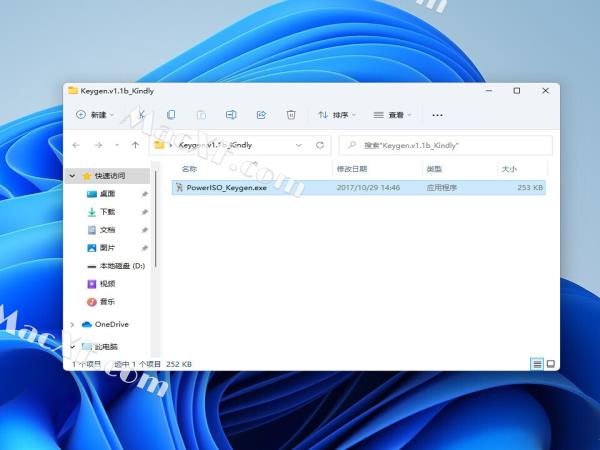The height and width of the screenshot is (450, 600).
Task: Open 桌面 (Desktop) in sidebar
Action: coord(107,194)
